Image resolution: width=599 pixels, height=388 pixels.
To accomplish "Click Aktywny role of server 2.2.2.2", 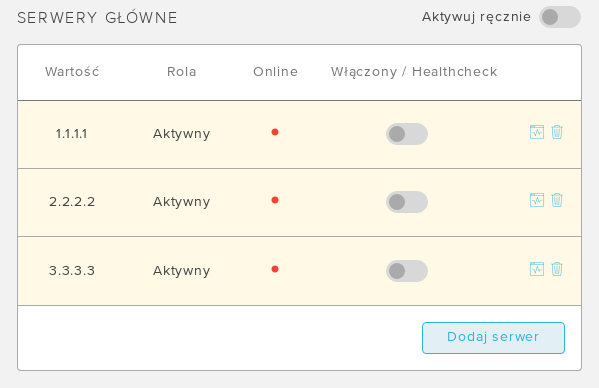I will (181, 202).
